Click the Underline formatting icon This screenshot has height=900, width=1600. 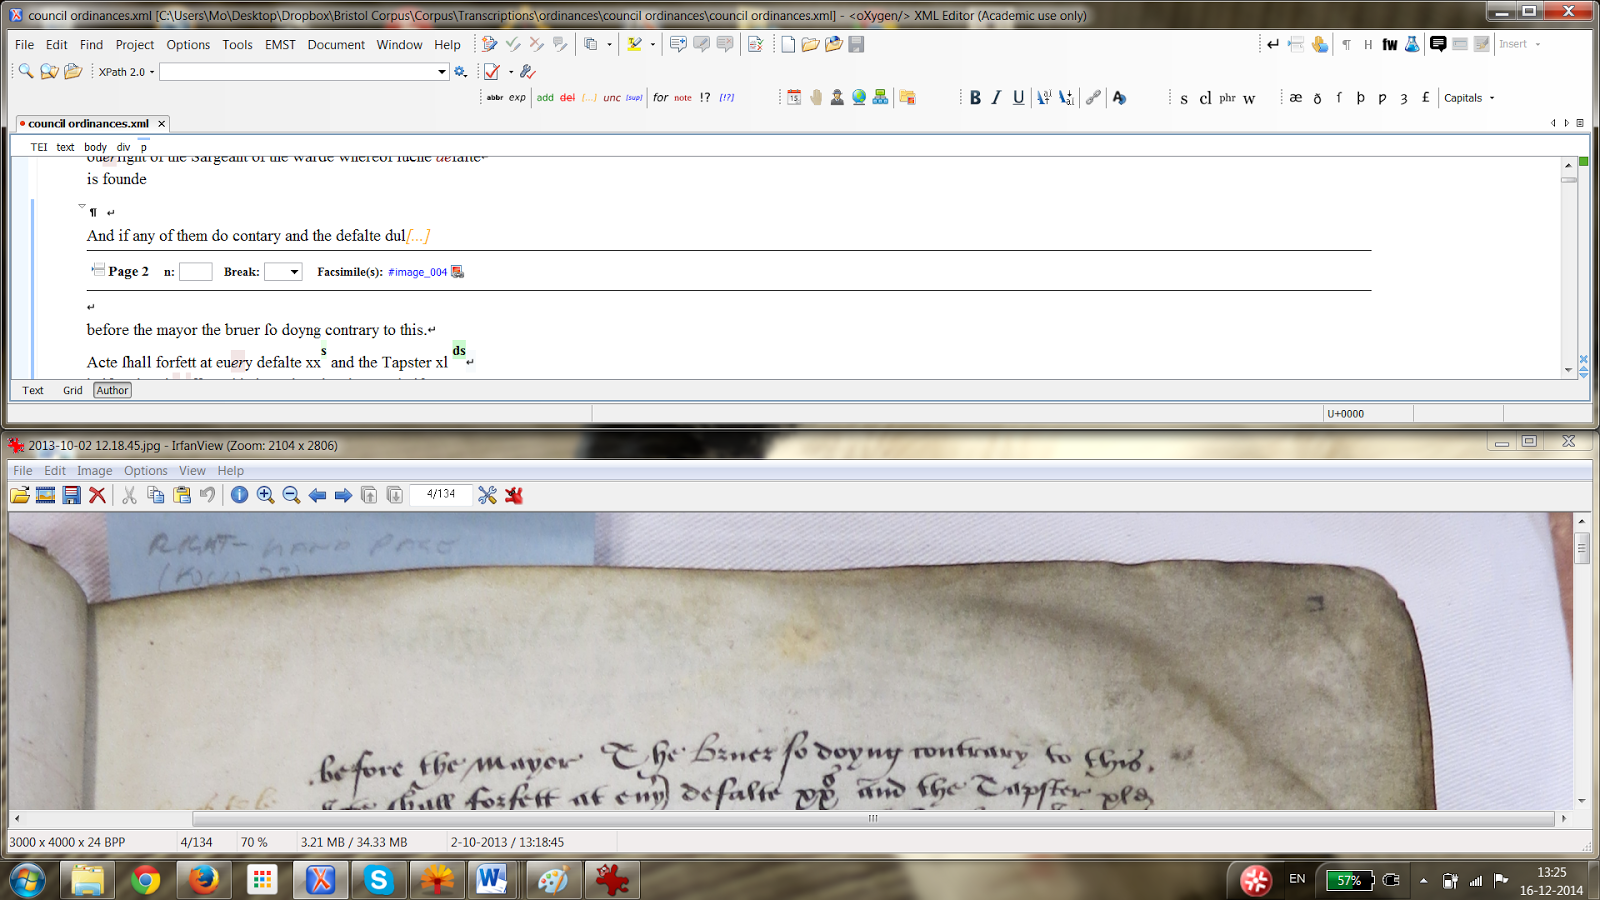point(1018,98)
